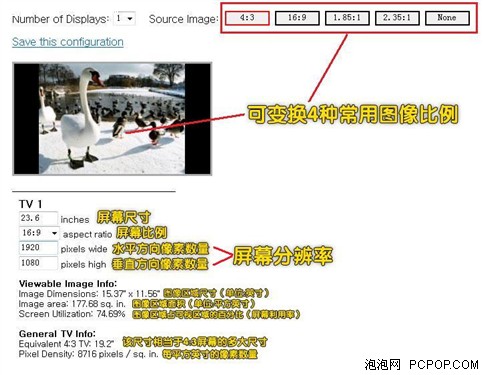The width and height of the screenshot is (483, 375).
Task: Click the Save this configuration link
Action: [x=68, y=42]
